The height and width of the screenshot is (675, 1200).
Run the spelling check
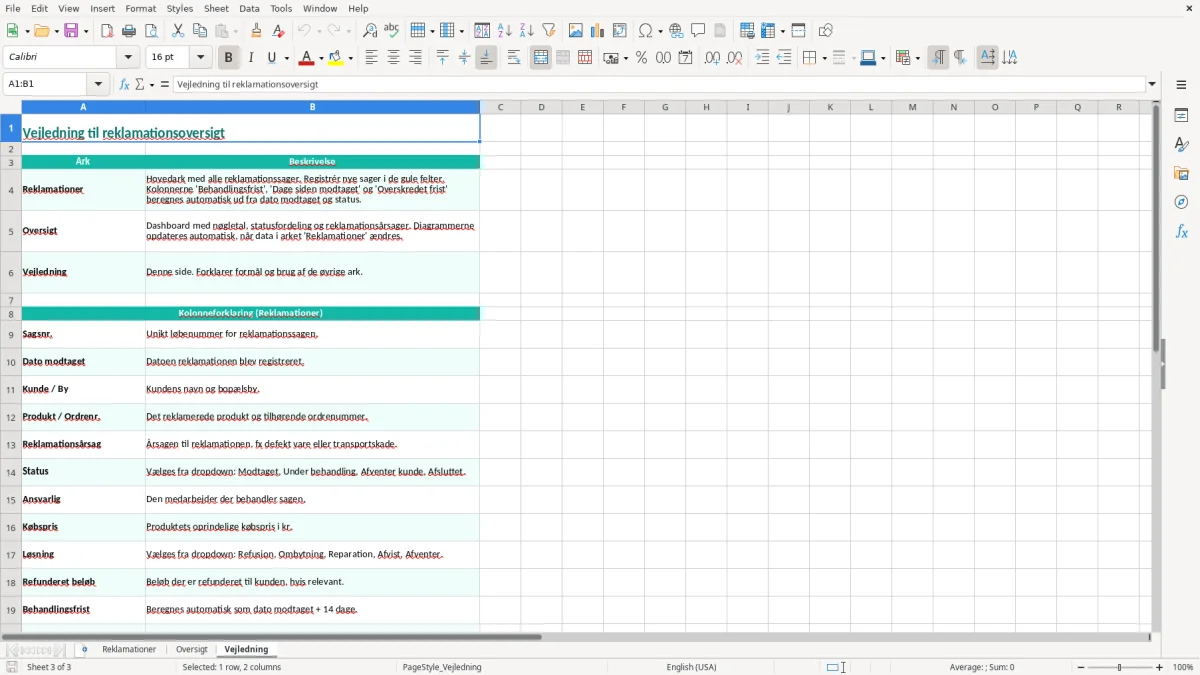coord(392,31)
